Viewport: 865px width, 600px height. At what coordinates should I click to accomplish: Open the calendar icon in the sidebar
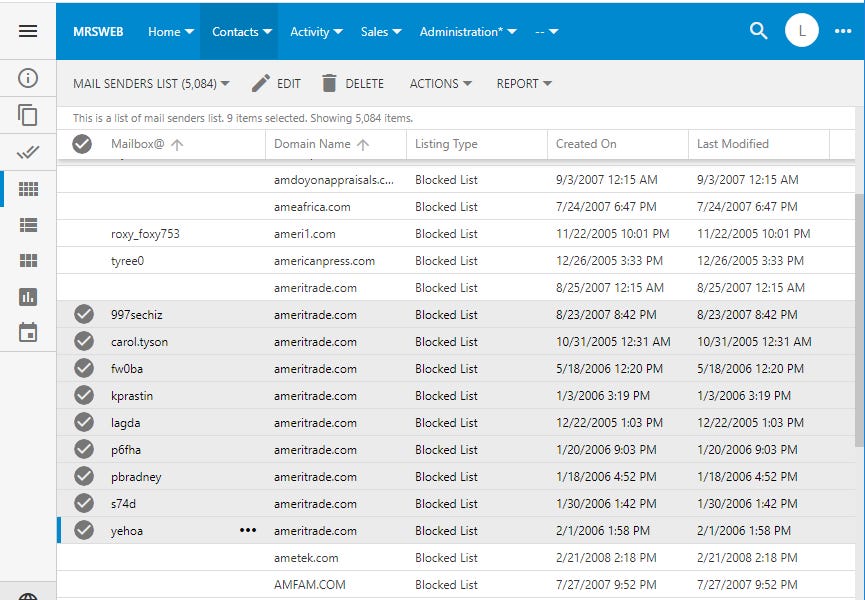tap(28, 333)
